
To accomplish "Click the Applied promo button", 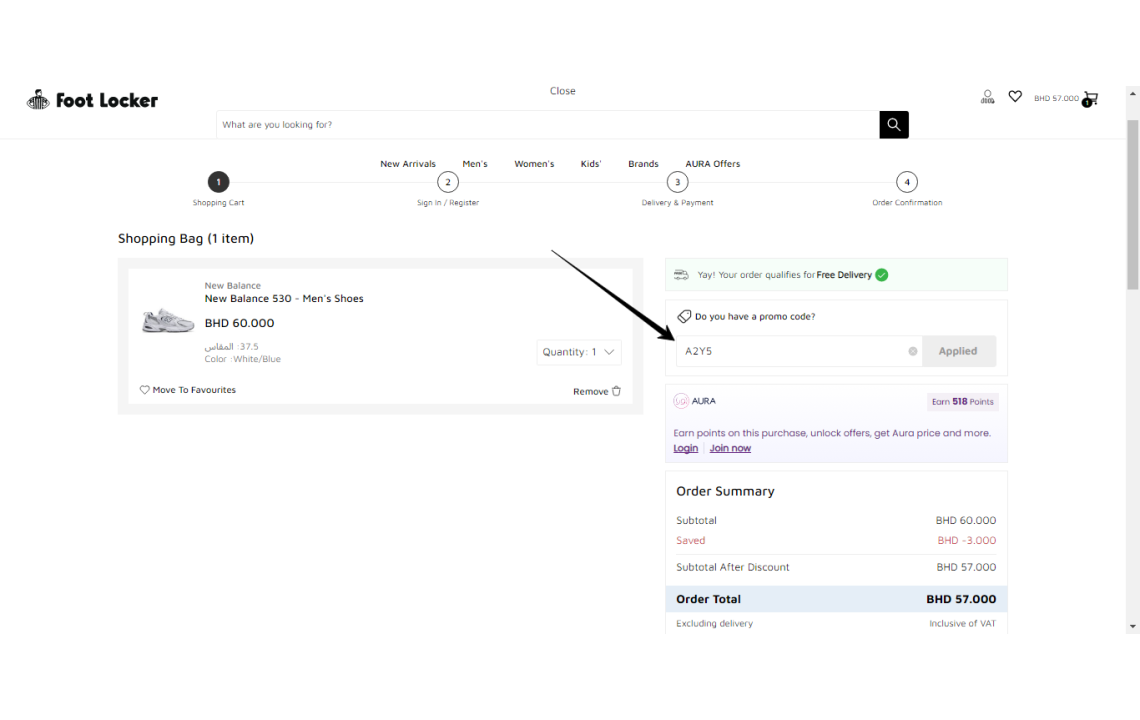I will coord(958,351).
